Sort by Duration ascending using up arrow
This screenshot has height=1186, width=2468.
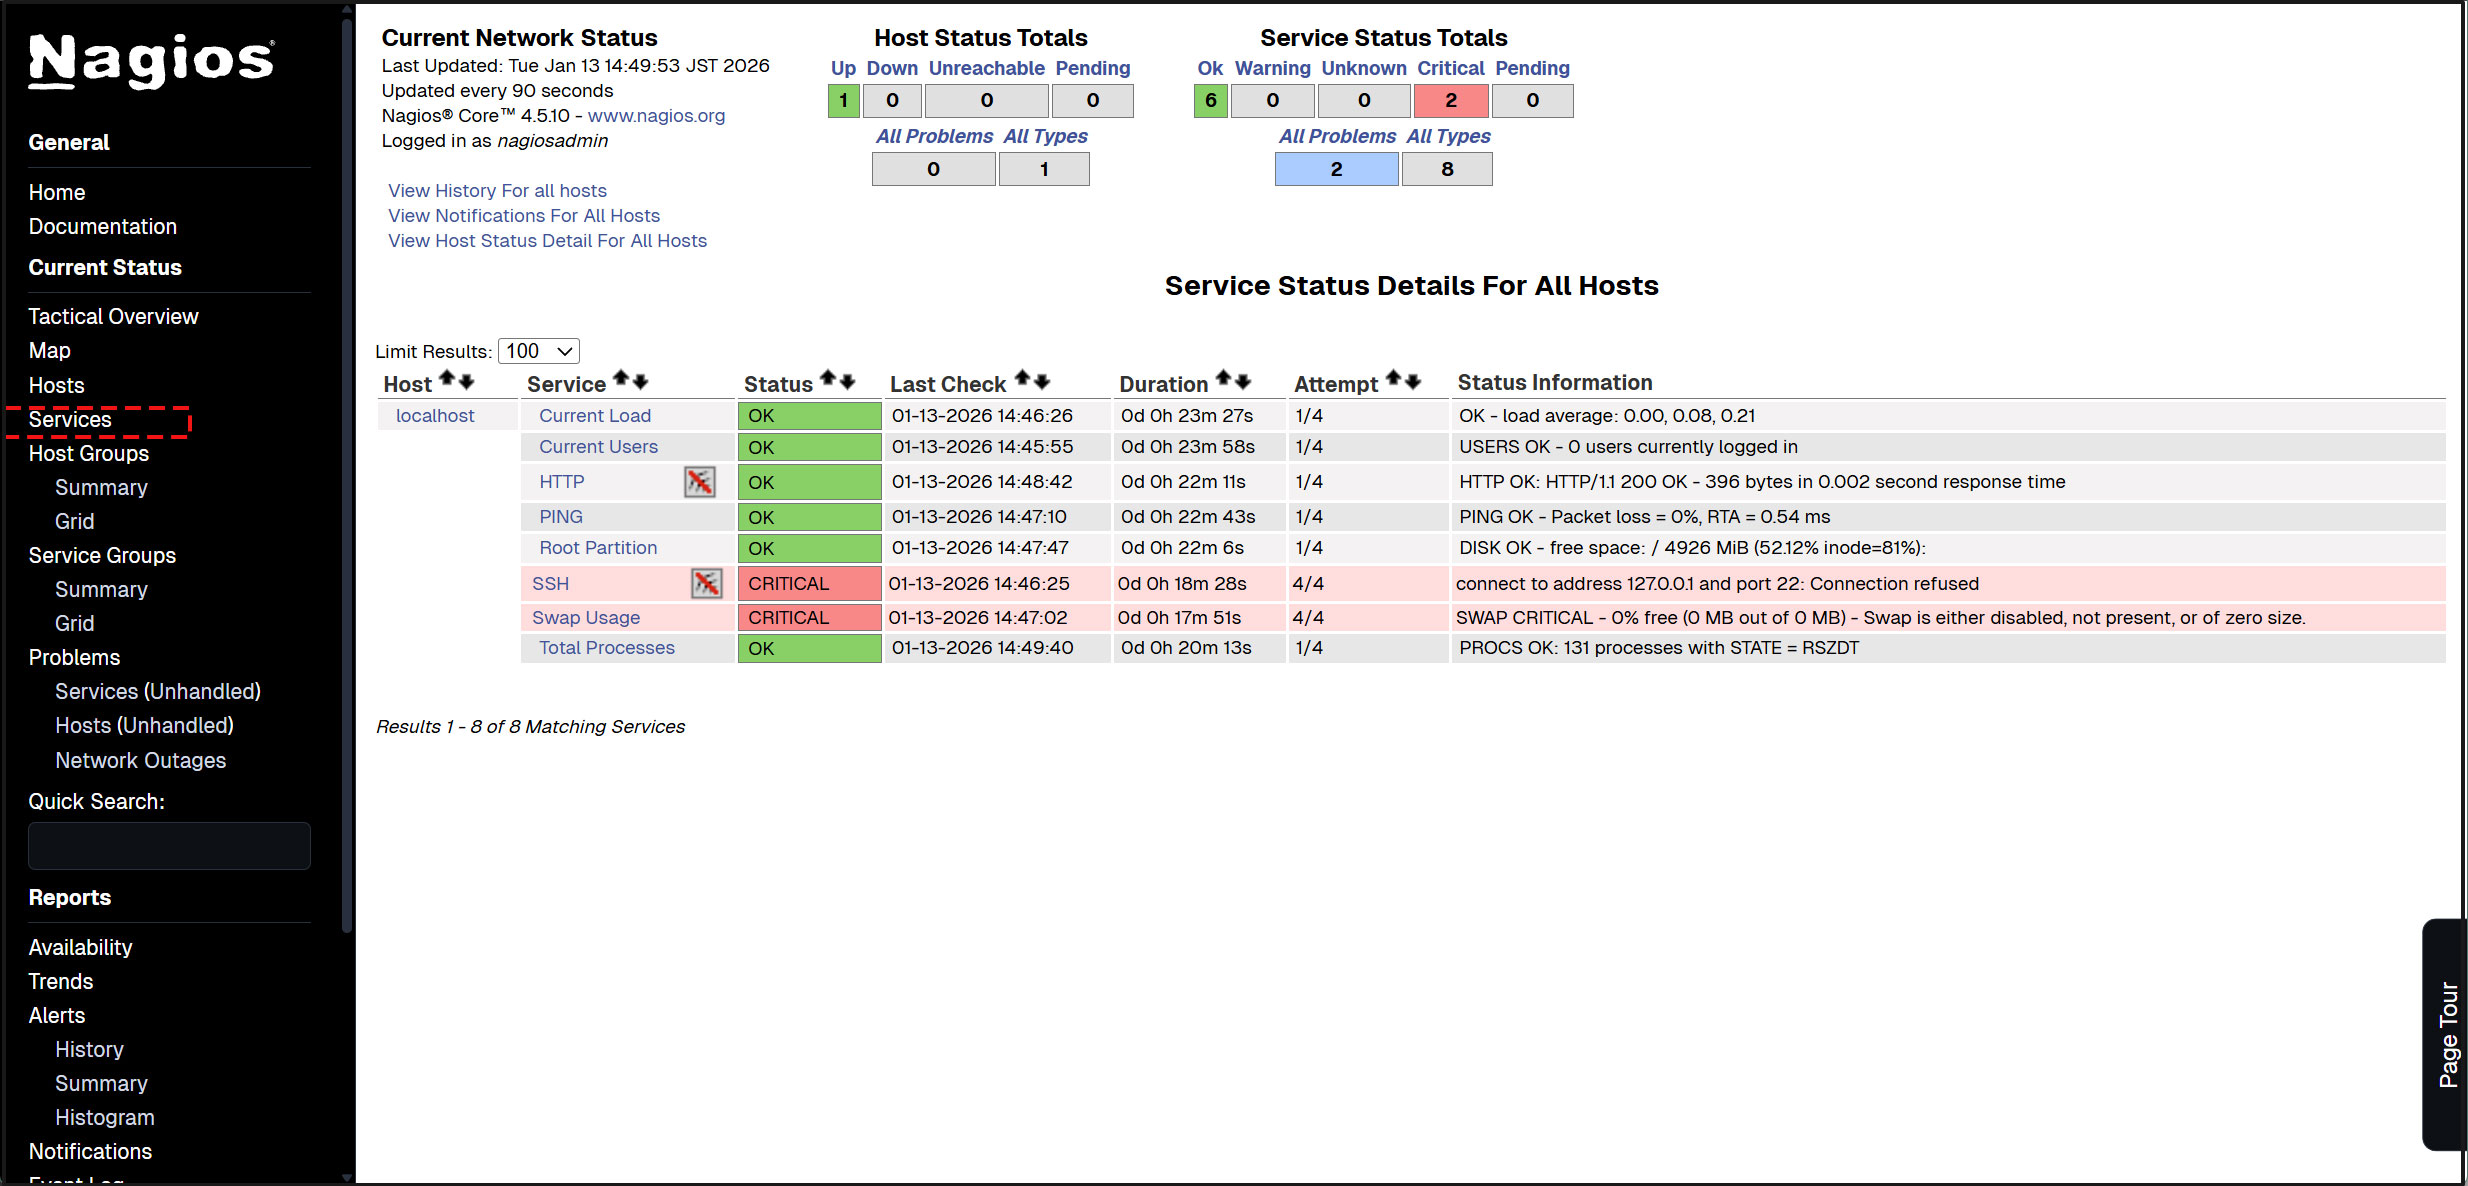pyautogui.click(x=1223, y=379)
